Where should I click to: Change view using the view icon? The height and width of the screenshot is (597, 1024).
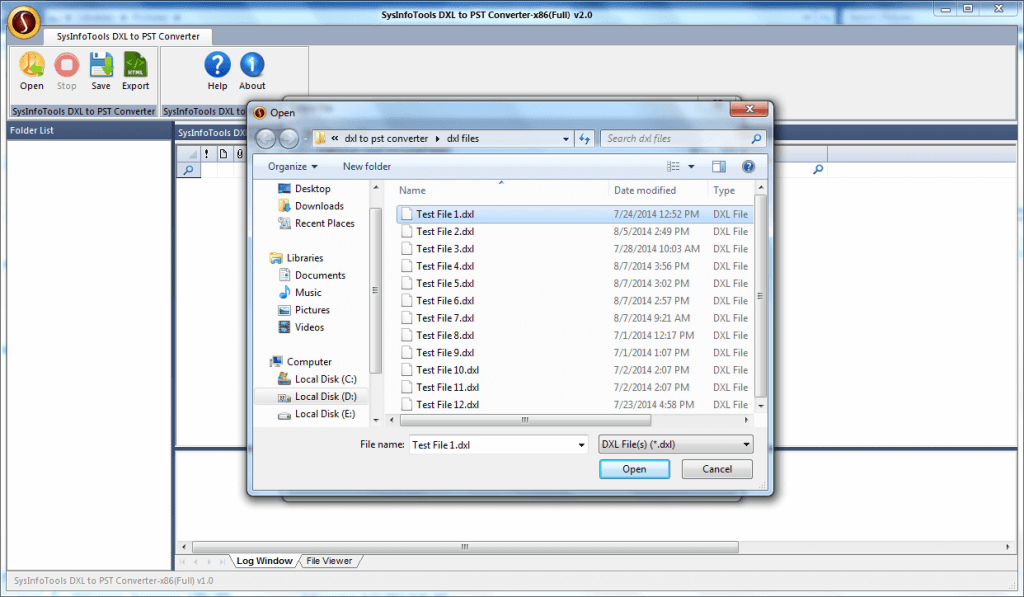[x=673, y=167]
